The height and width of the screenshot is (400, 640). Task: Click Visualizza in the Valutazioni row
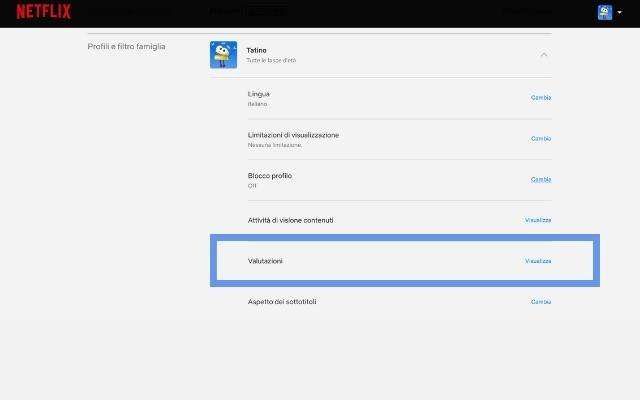pos(538,261)
